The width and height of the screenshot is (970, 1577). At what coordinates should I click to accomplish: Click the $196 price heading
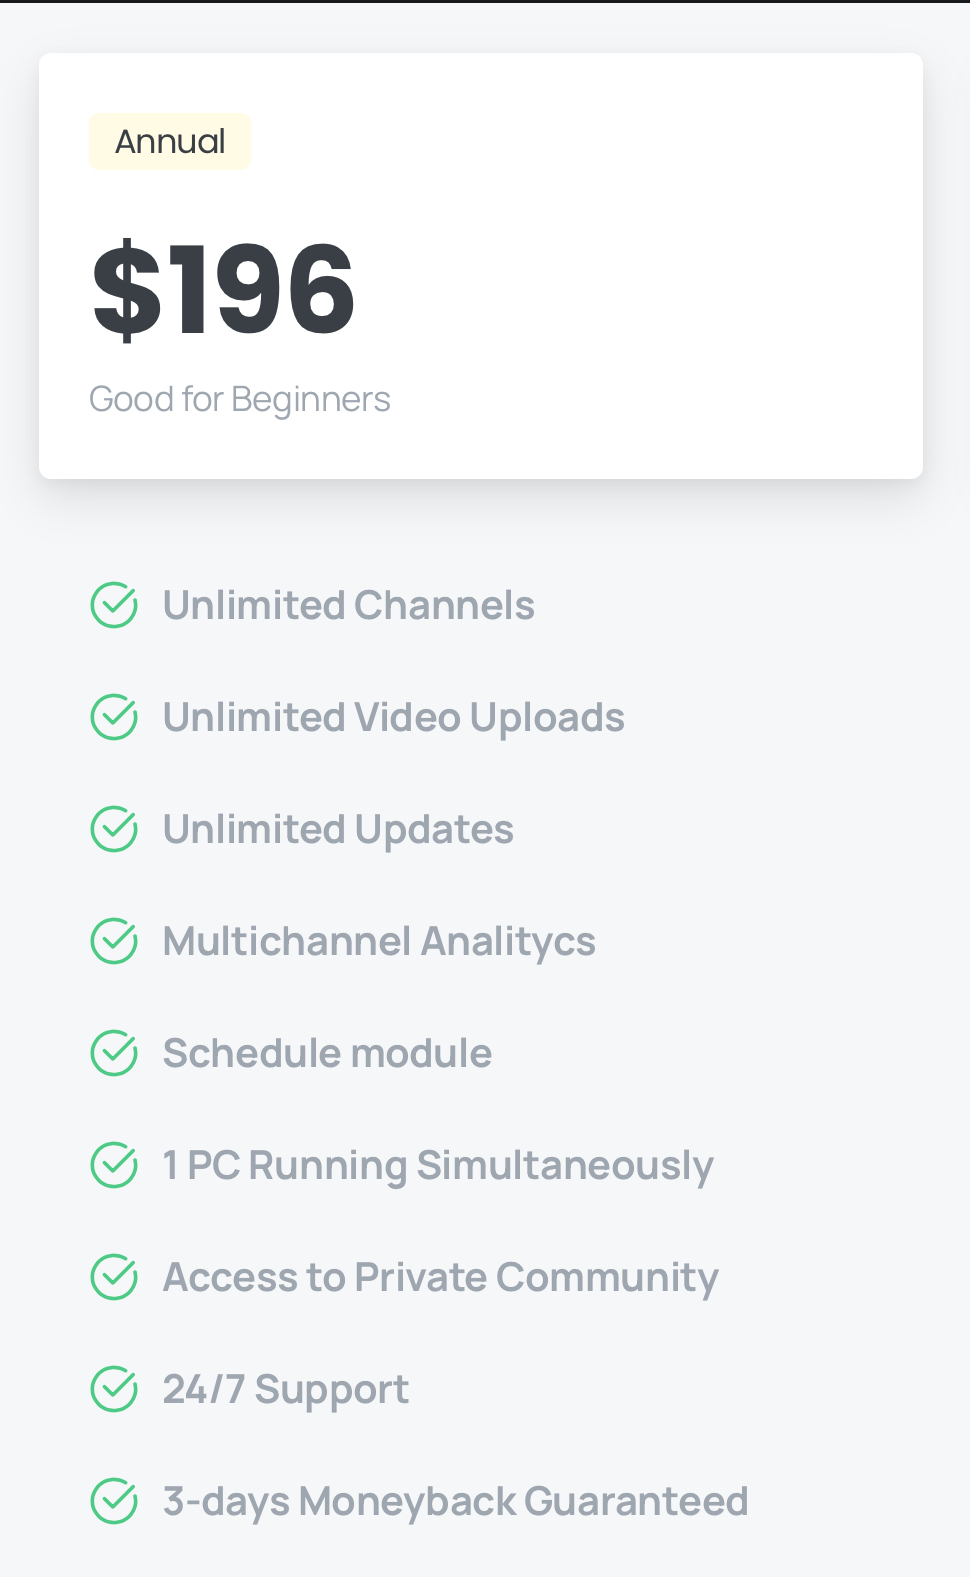[x=223, y=289]
